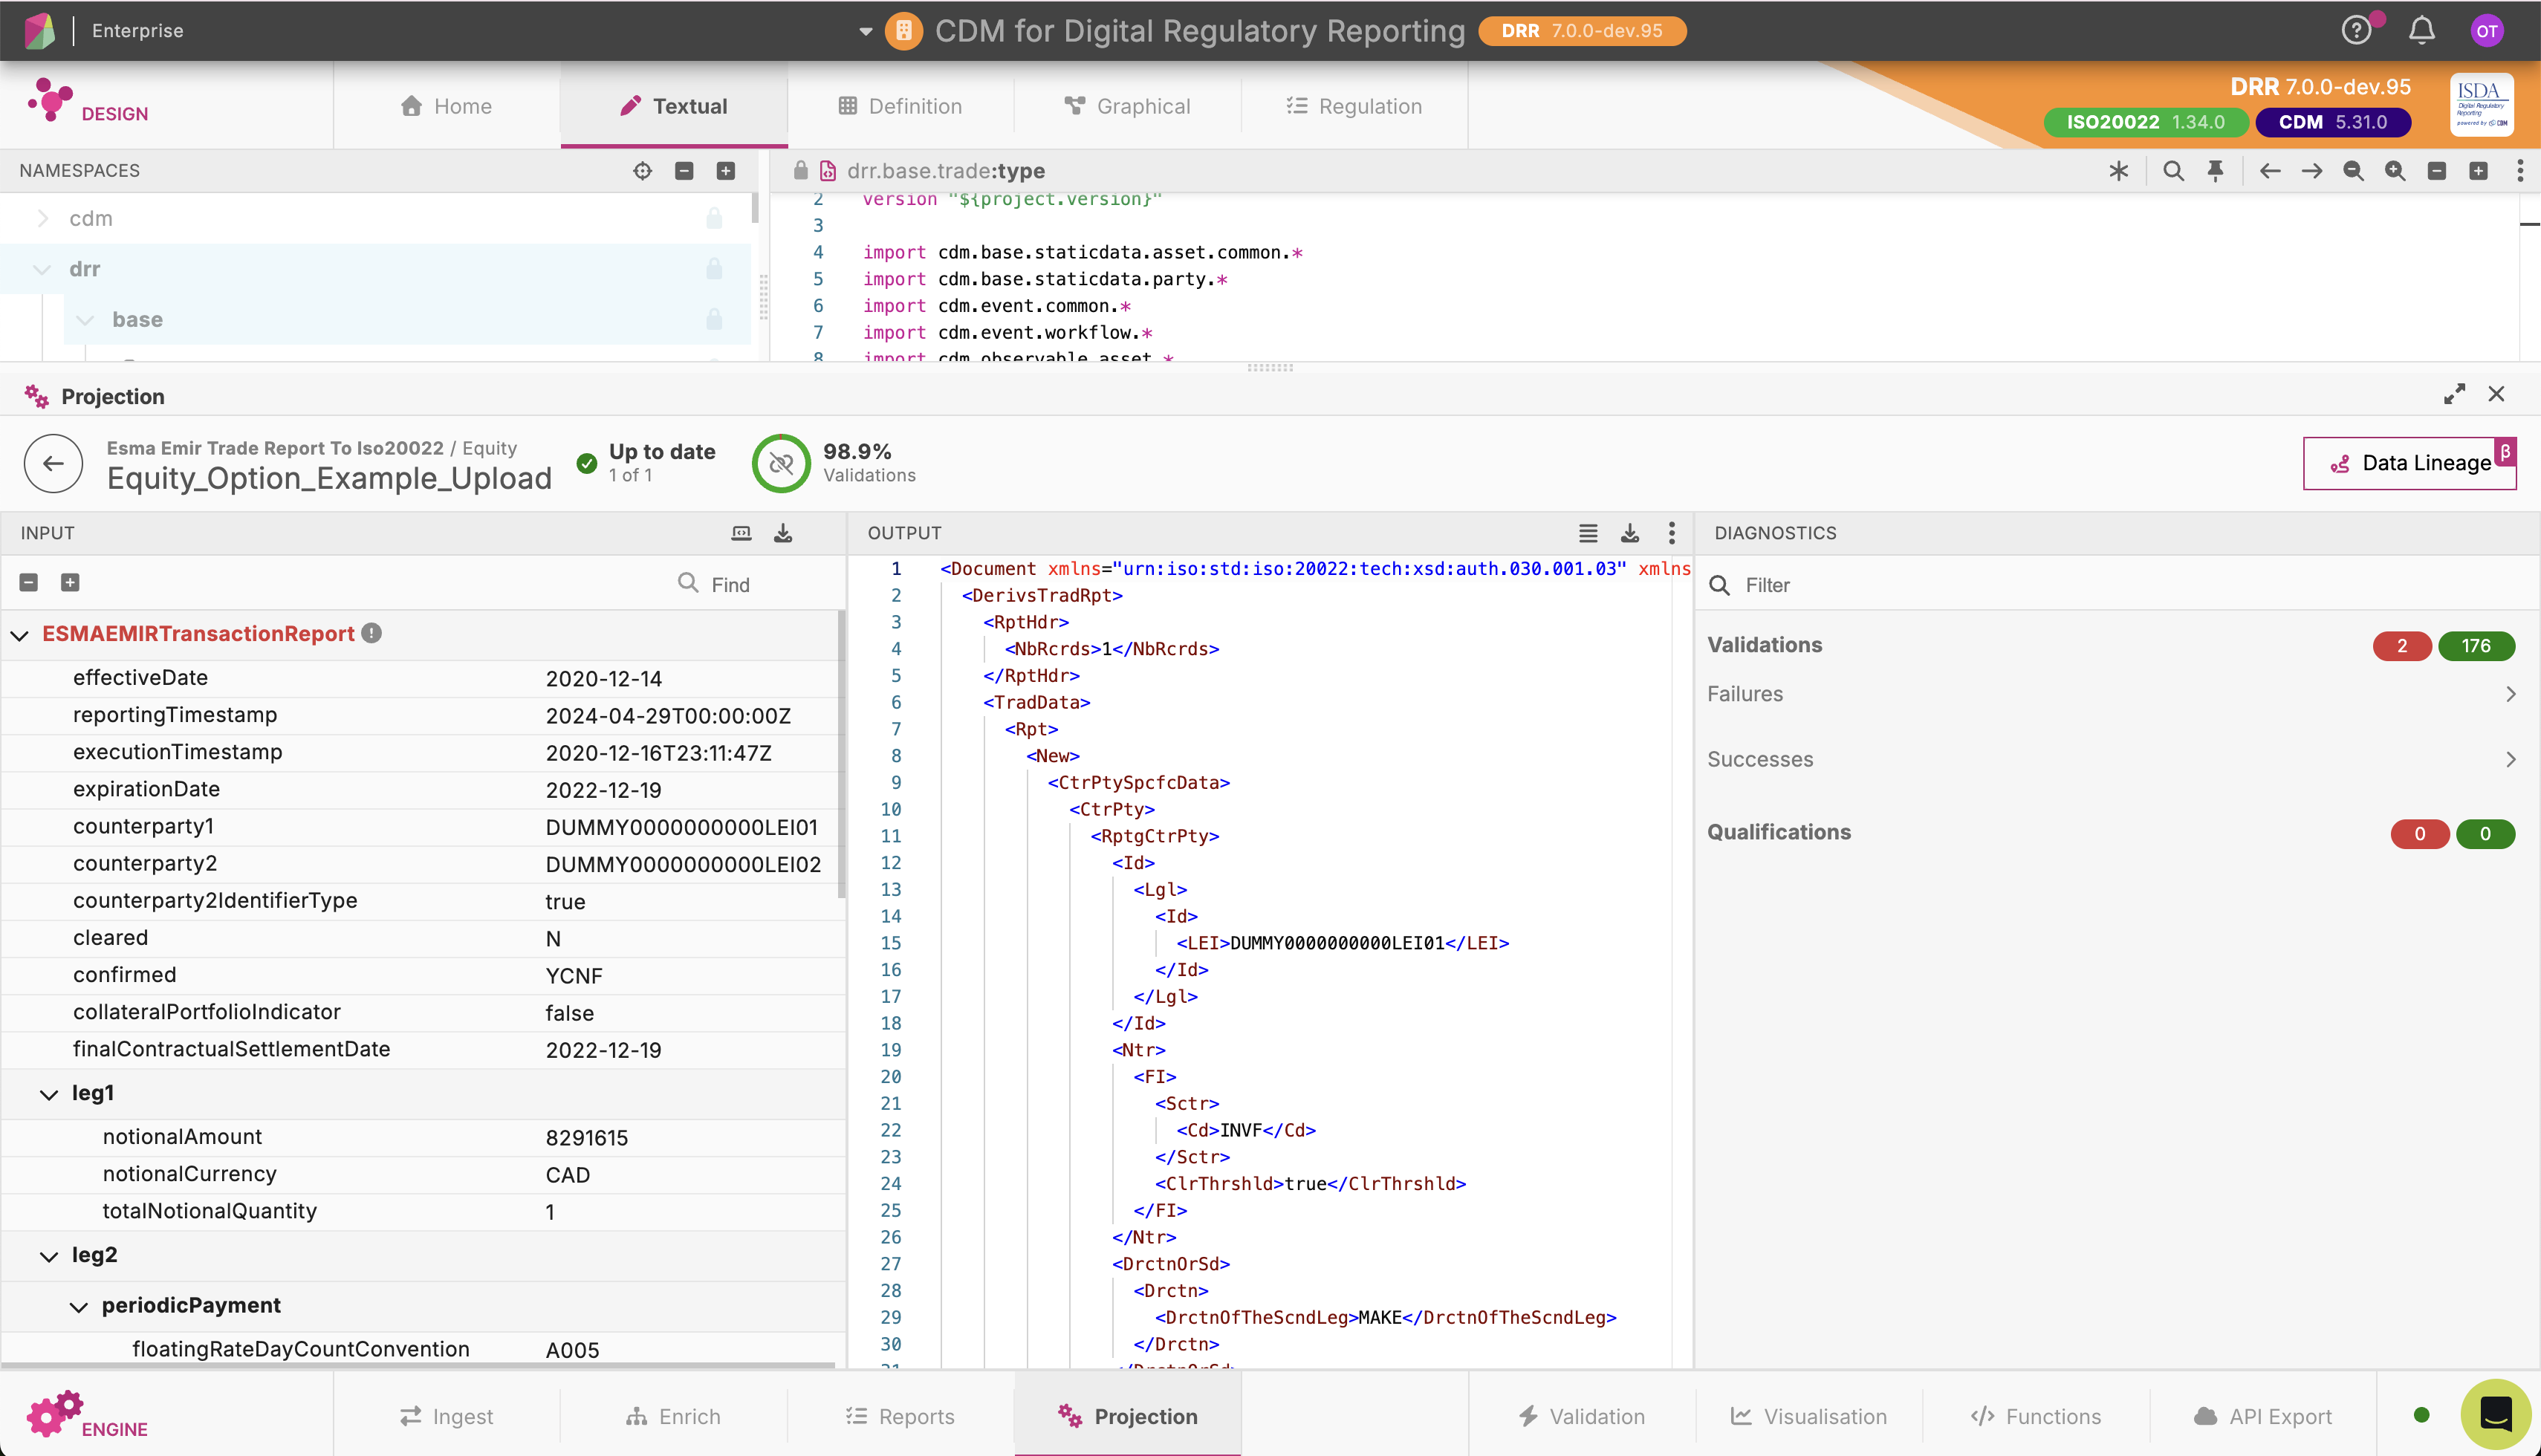The height and width of the screenshot is (1456, 2541).
Task: Zoom in the editor text
Action: [2395, 171]
